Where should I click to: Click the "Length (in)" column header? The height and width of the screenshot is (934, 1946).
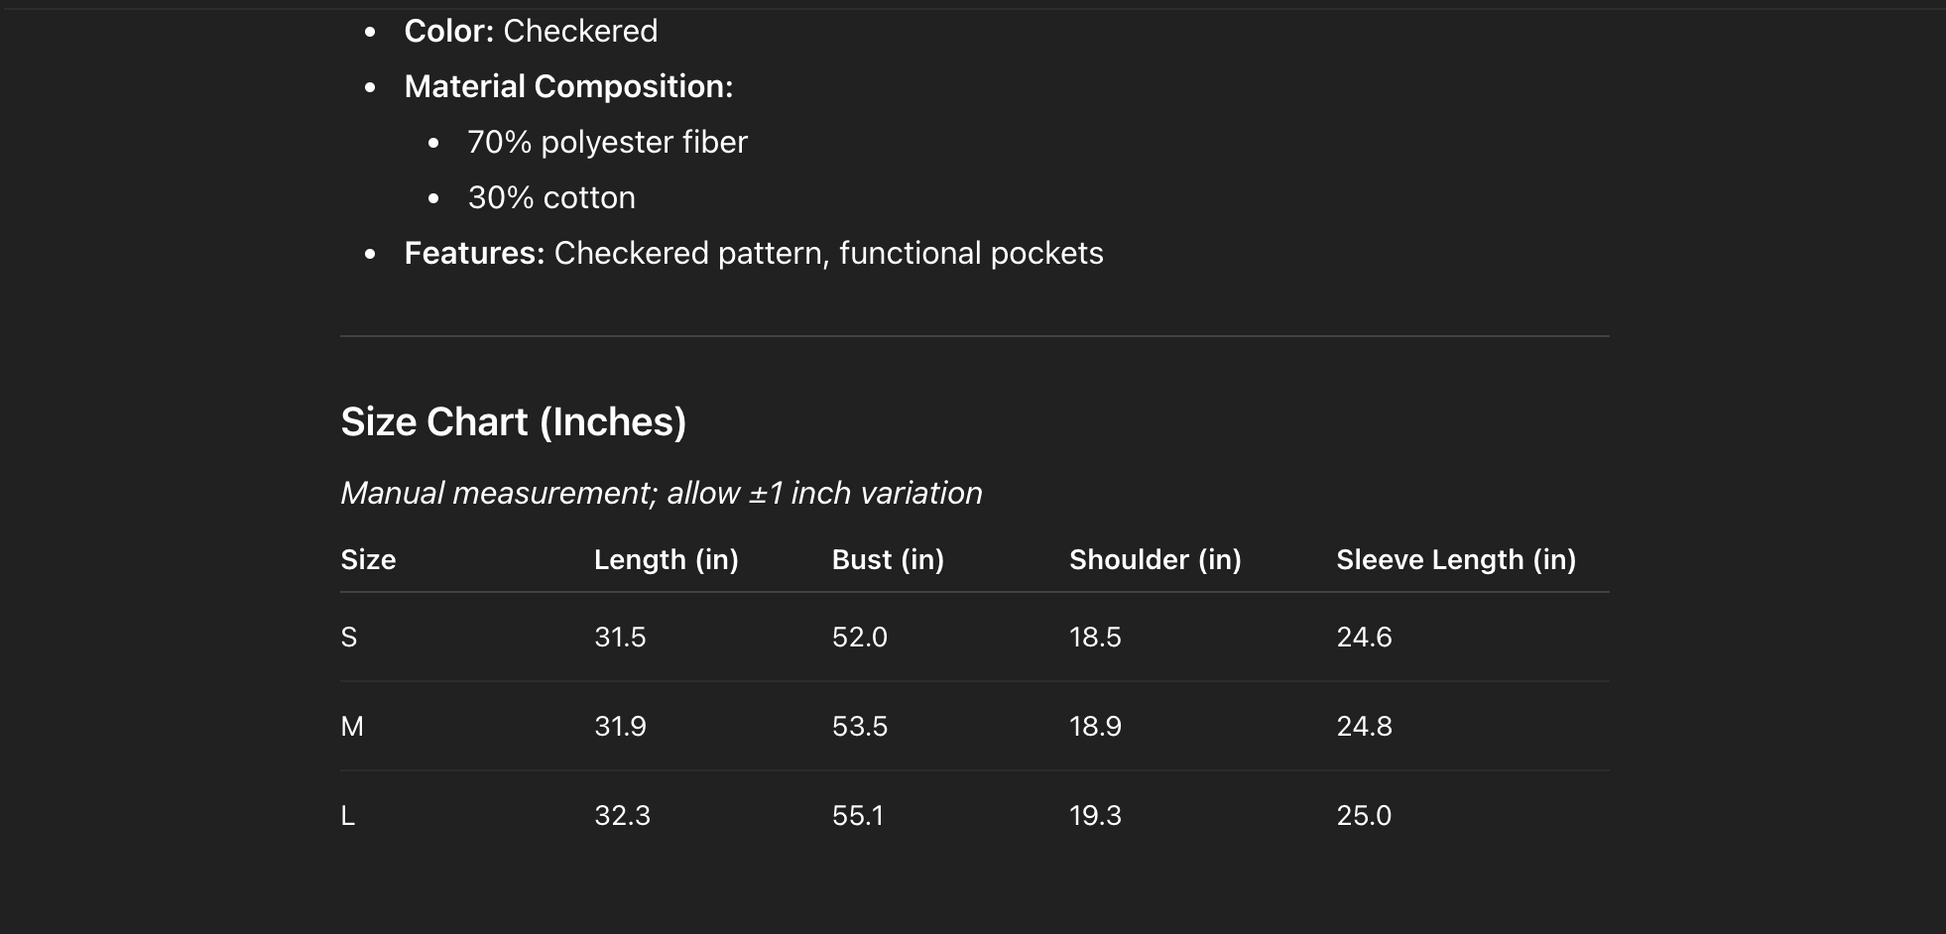click(666, 560)
